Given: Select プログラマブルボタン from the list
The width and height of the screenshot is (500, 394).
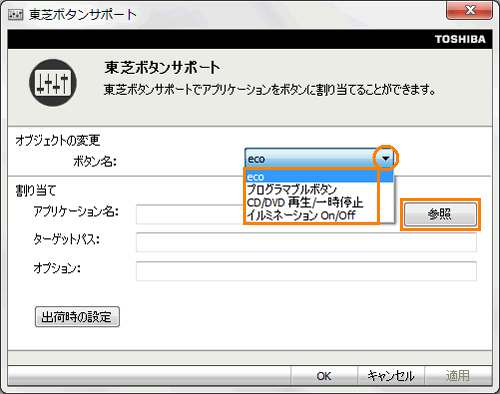Looking at the screenshot, I should 319,189.
